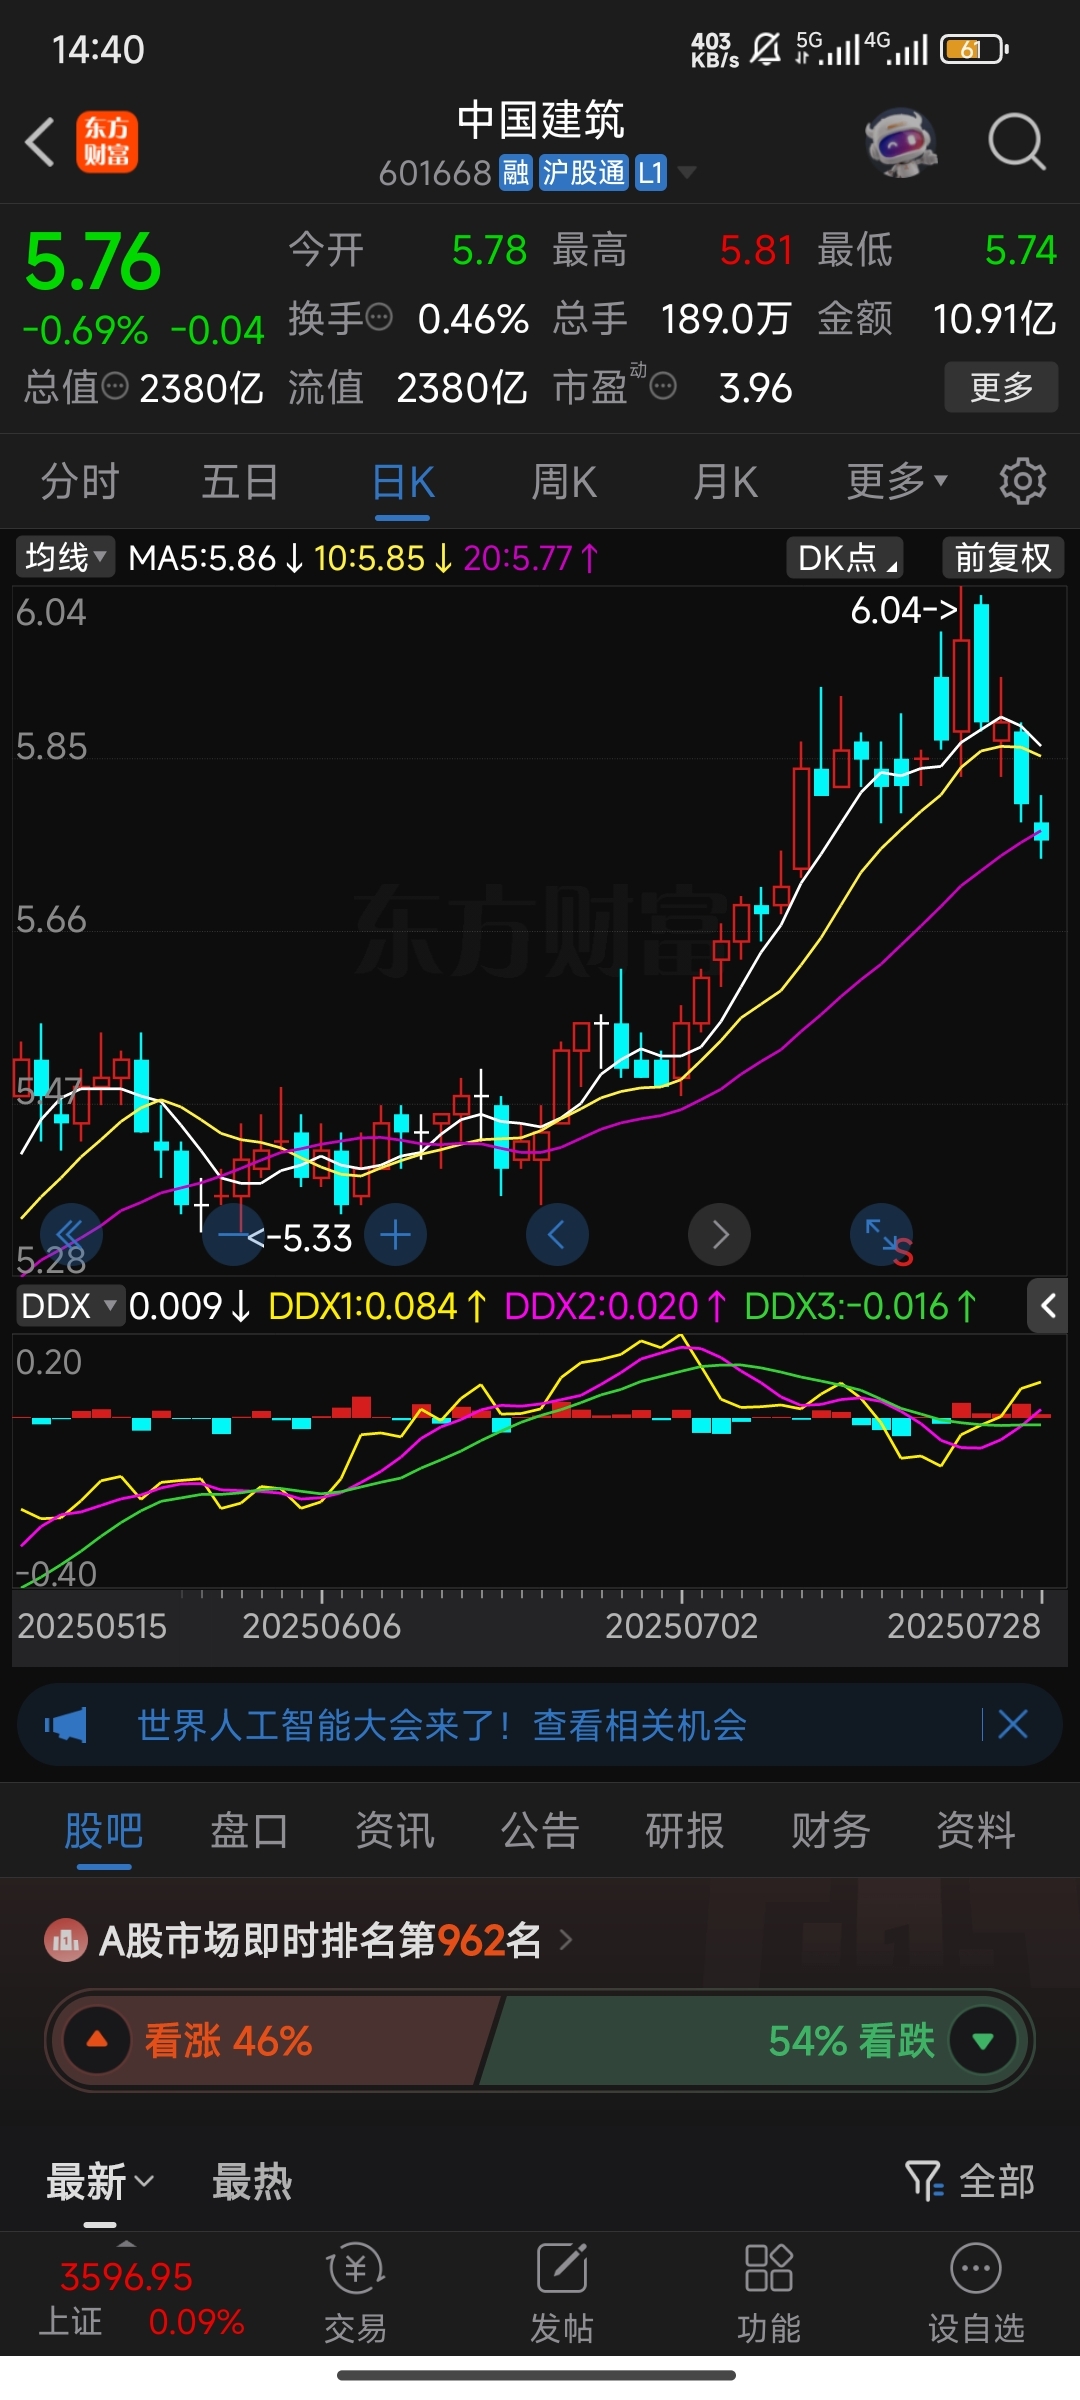Screen dimensions: 1080x2400
Task: Tap the 5.33 low price marker
Action: [300, 1238]
